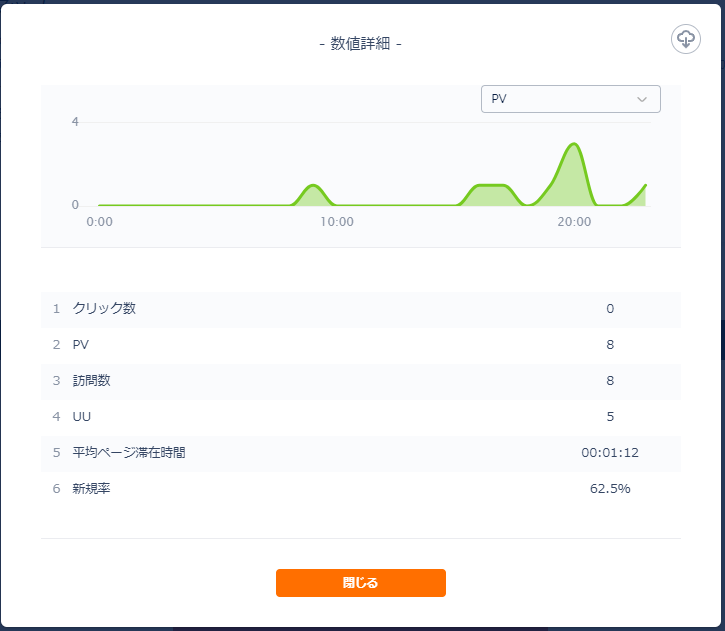Click the chart peak near 20:00
Image resolution: width=725 pixels, height=631 pixels.
click(x=574, y=144)
